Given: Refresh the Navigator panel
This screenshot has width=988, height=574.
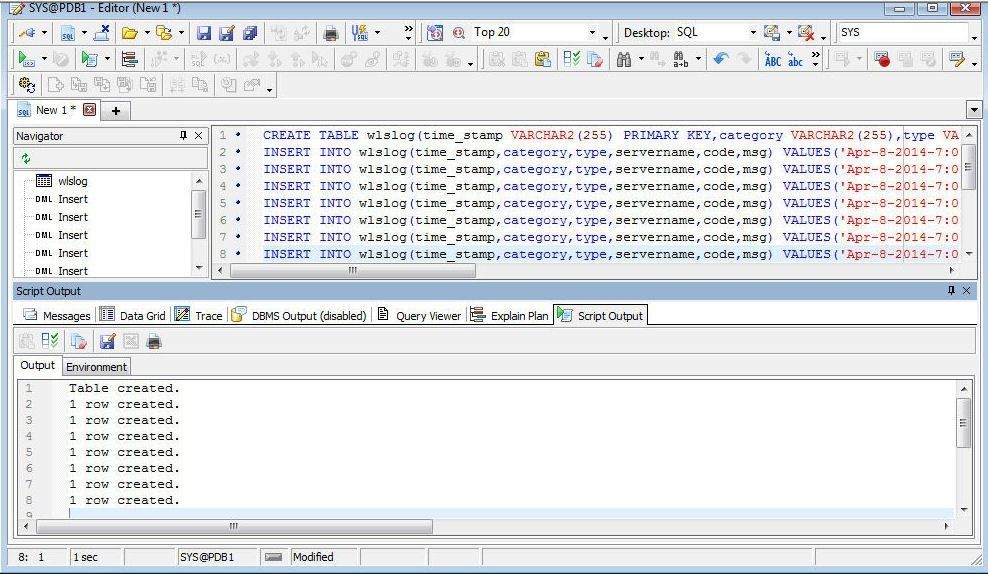Looking at the screenshot, I should click(26, 158).
